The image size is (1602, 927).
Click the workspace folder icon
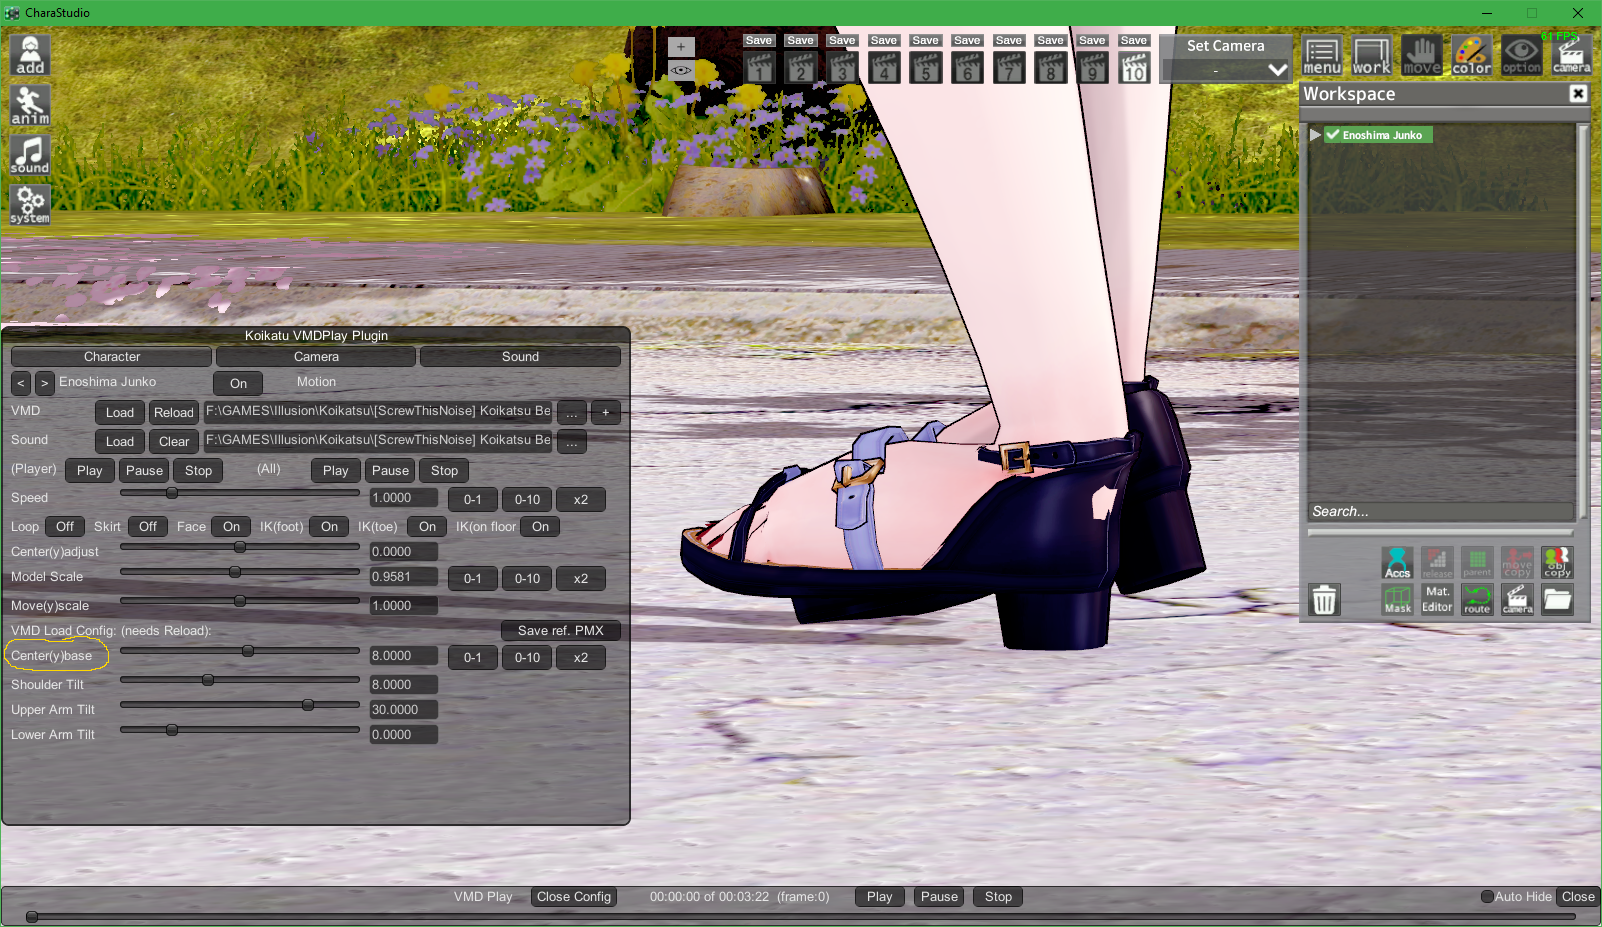(x=1557, y=600)
